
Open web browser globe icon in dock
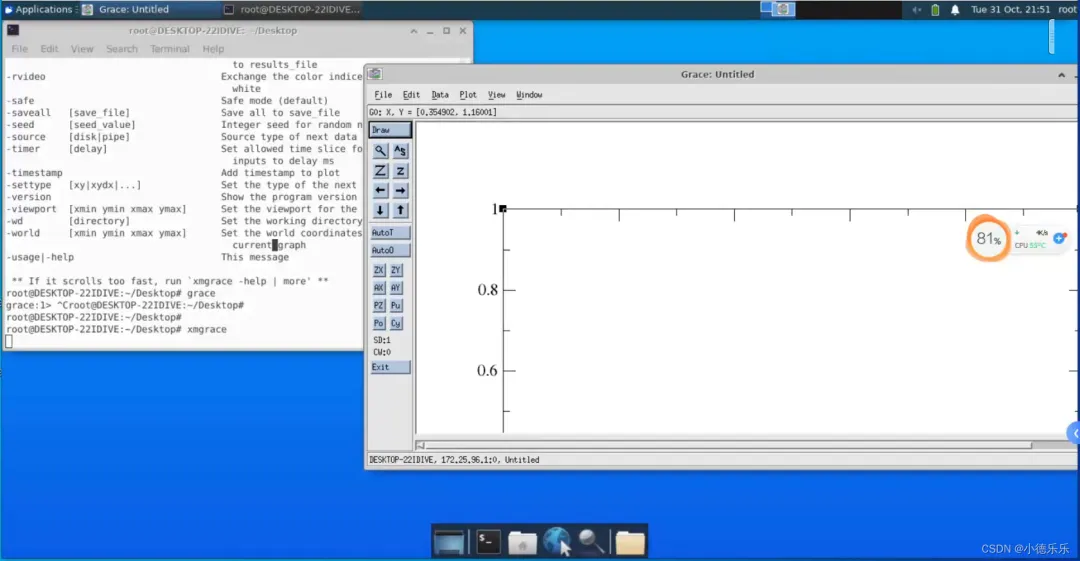[x=557, y=541]
